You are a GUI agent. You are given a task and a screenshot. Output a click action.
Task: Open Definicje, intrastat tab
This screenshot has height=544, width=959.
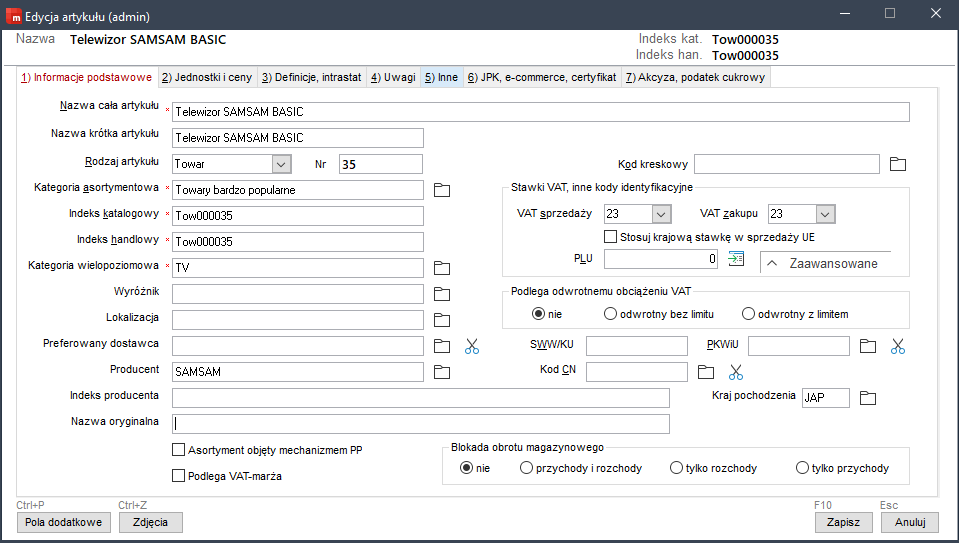(x=311, y=77)
